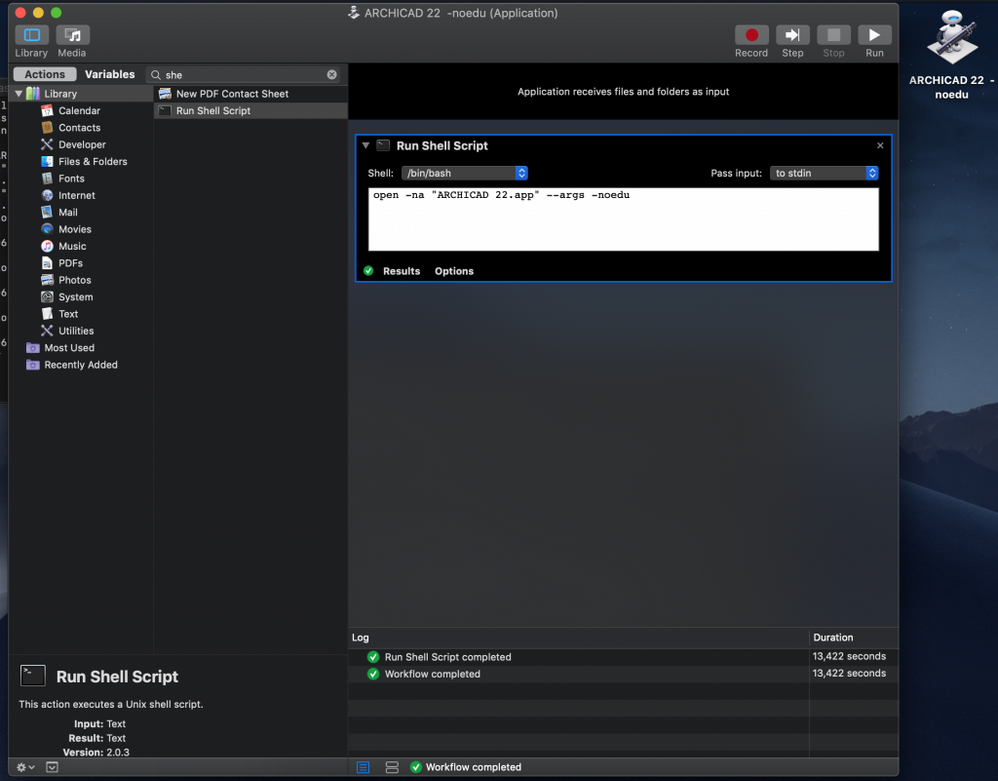Collapse the Library tree disclosure triangle

point(19,94)
